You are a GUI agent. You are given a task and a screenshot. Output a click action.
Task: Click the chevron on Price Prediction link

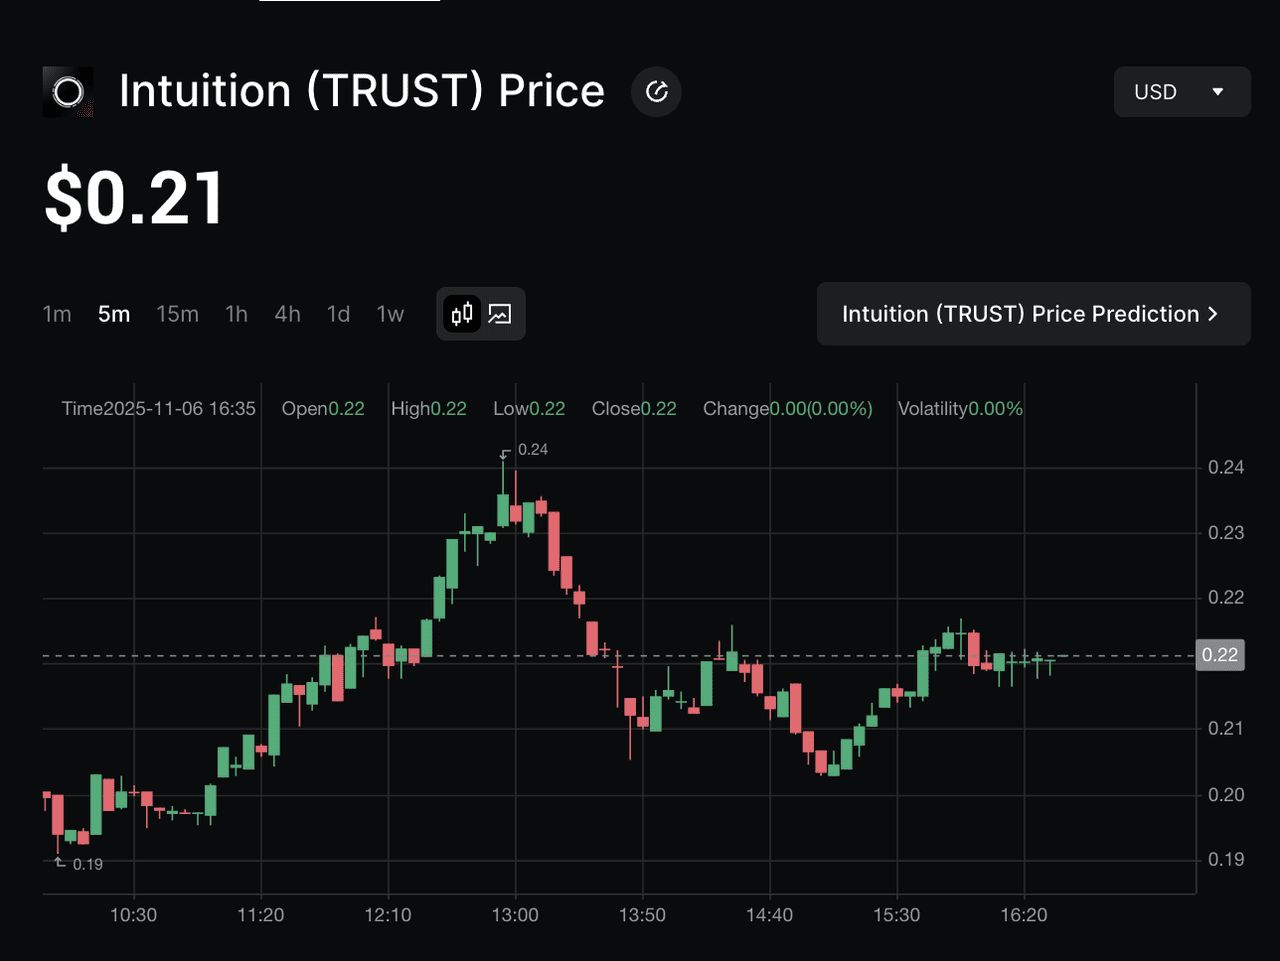[1212, 313]
